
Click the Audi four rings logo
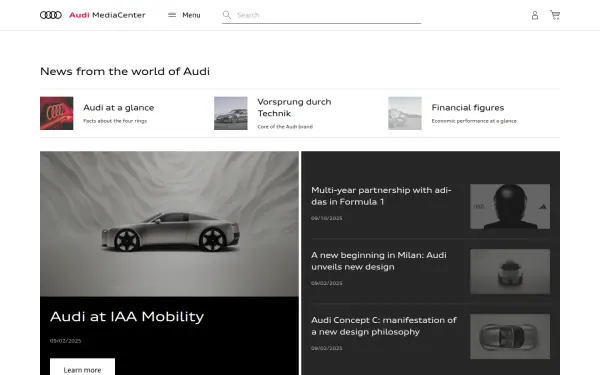point(51,15)
